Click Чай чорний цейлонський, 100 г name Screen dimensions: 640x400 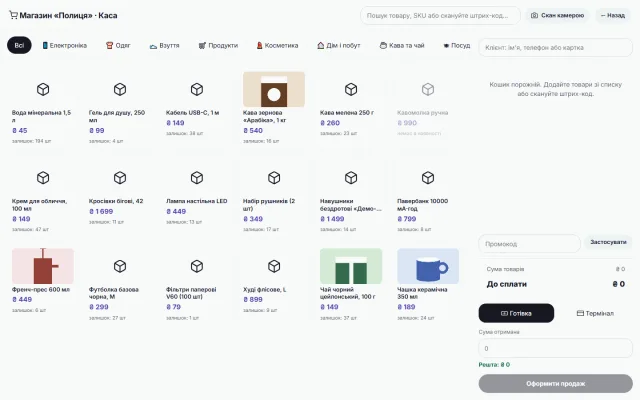tap(348, 293)
